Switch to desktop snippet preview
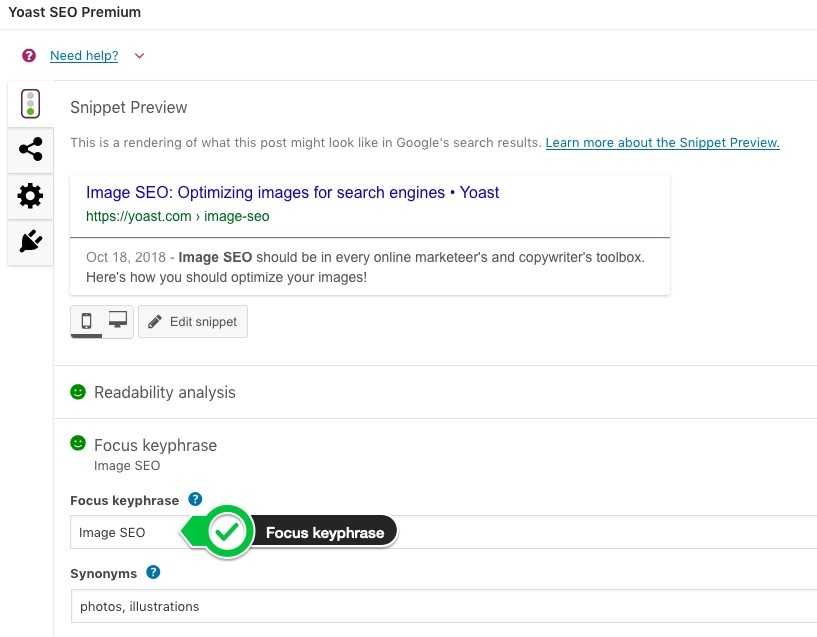817x637 pixels. [x=118, y=320]
